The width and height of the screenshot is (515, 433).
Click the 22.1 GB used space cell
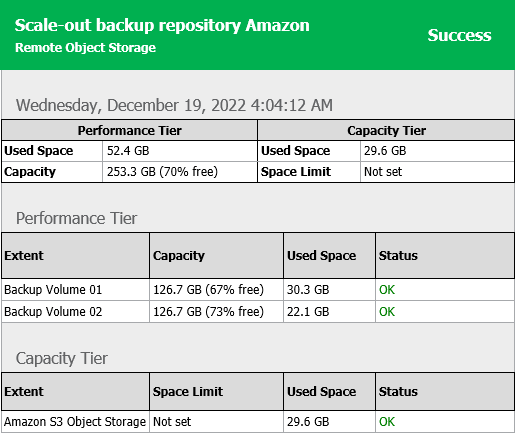329,312
